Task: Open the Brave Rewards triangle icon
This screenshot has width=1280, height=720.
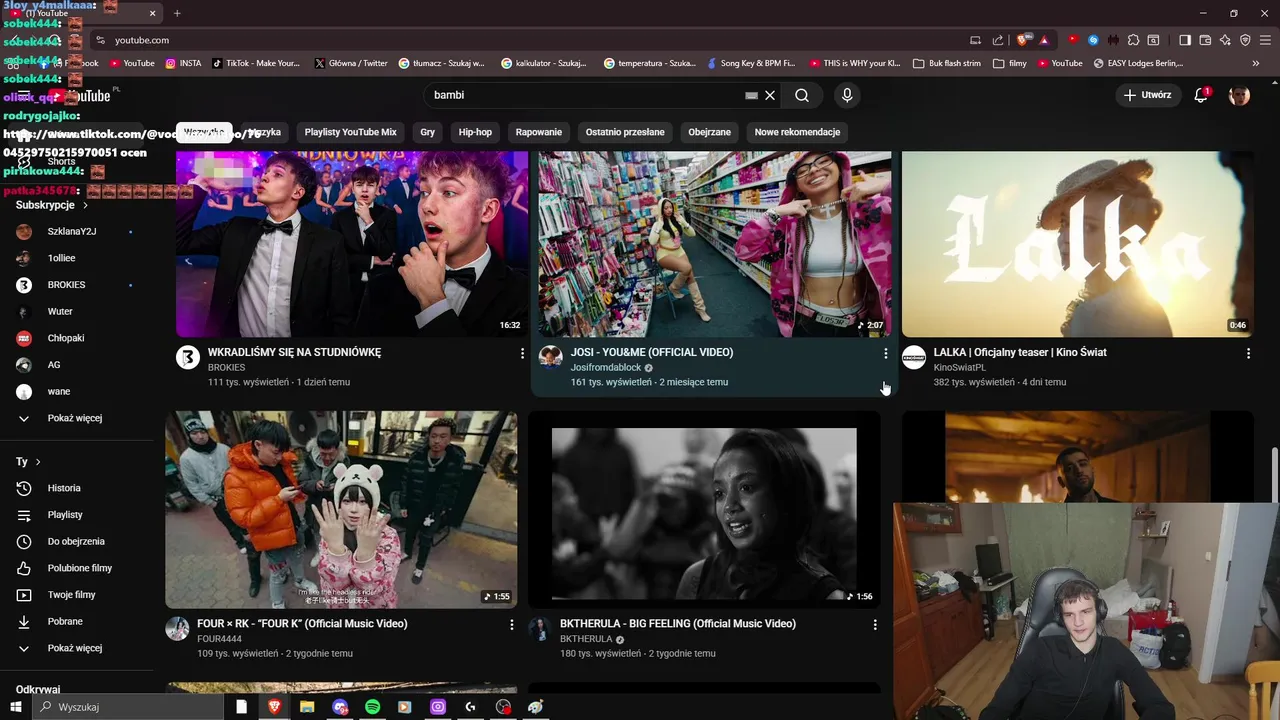Action: [x=1044, y=40]
